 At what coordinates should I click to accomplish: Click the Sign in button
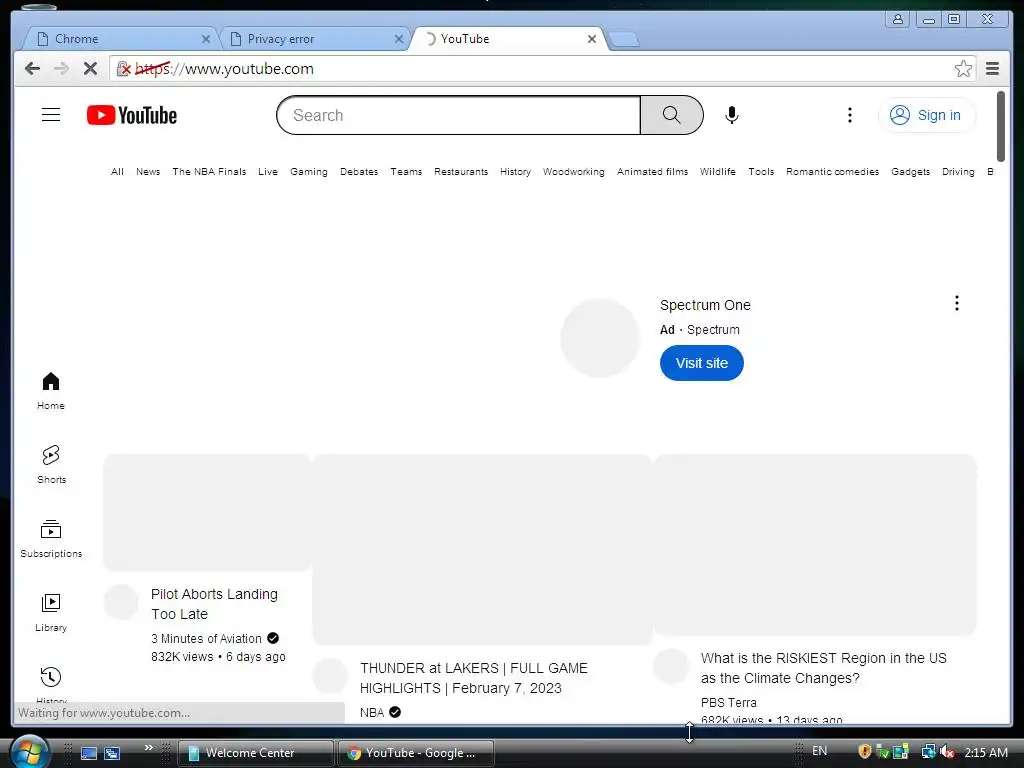[x=927, y=115]
